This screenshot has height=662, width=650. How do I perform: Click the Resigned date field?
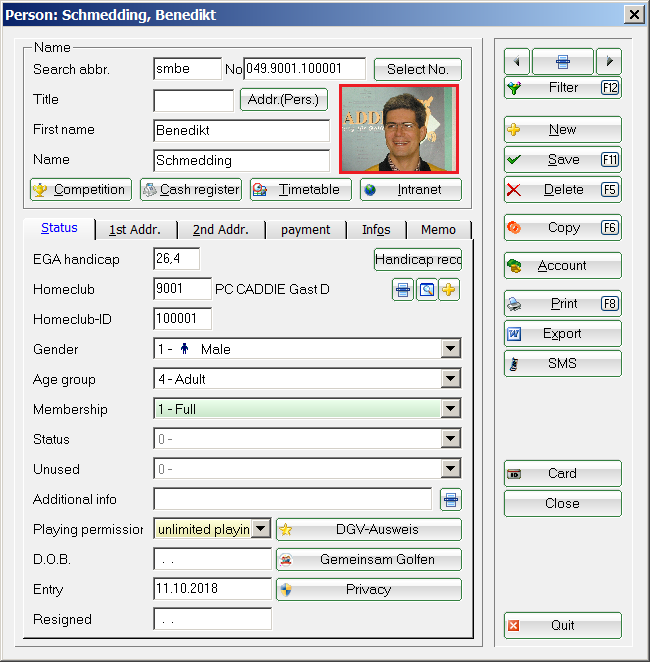tap(212, 619)
